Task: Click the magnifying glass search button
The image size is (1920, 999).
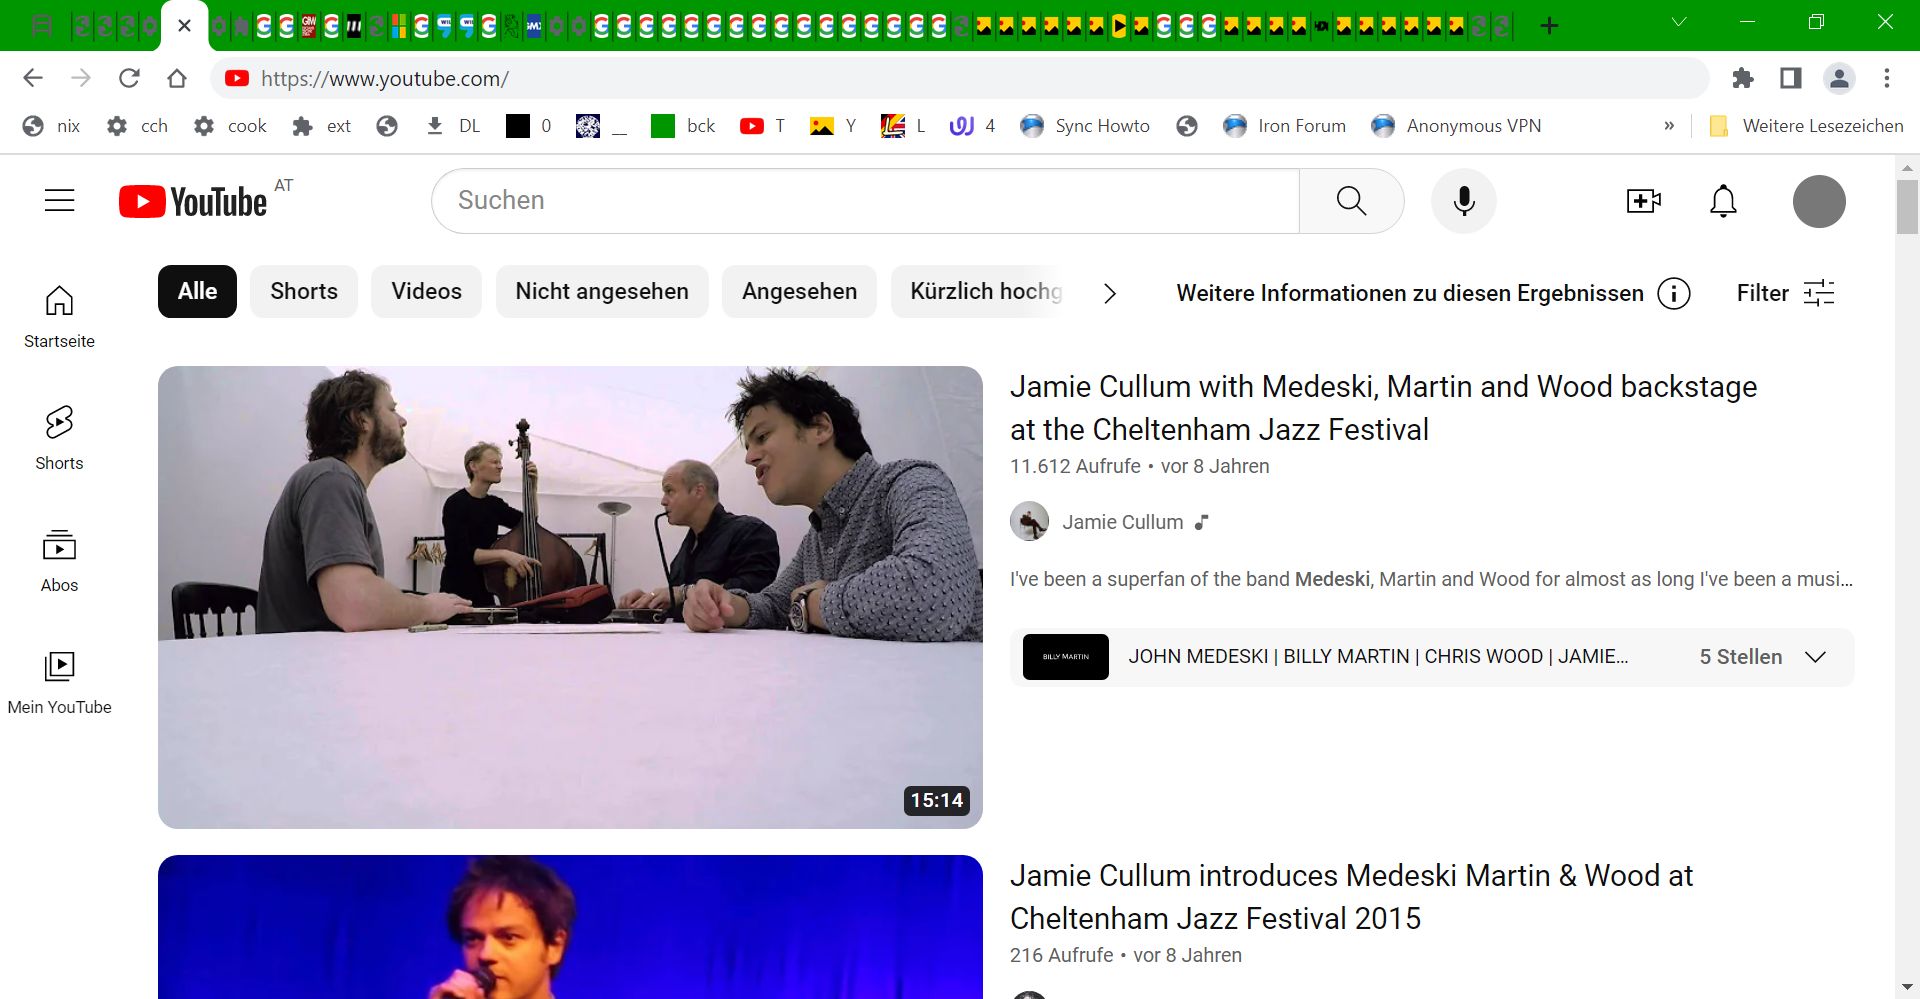Action: 1351,201
